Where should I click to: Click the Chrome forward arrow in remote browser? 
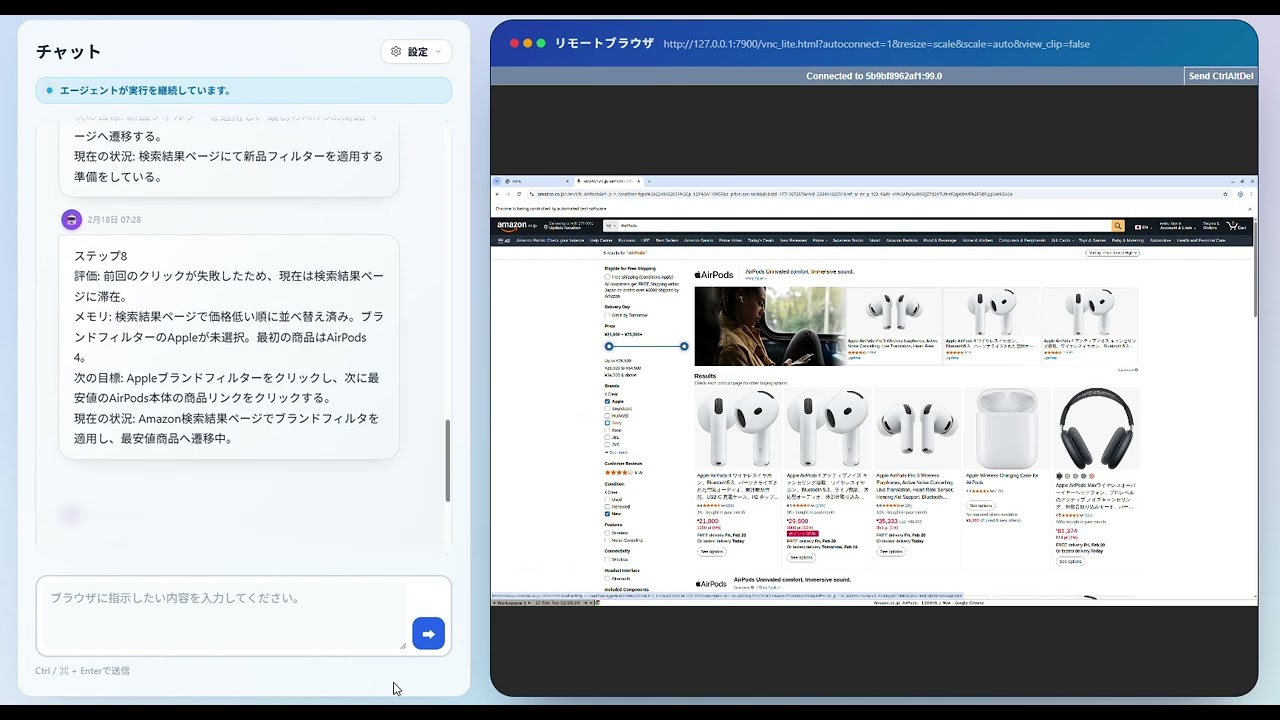pos(507,194)
